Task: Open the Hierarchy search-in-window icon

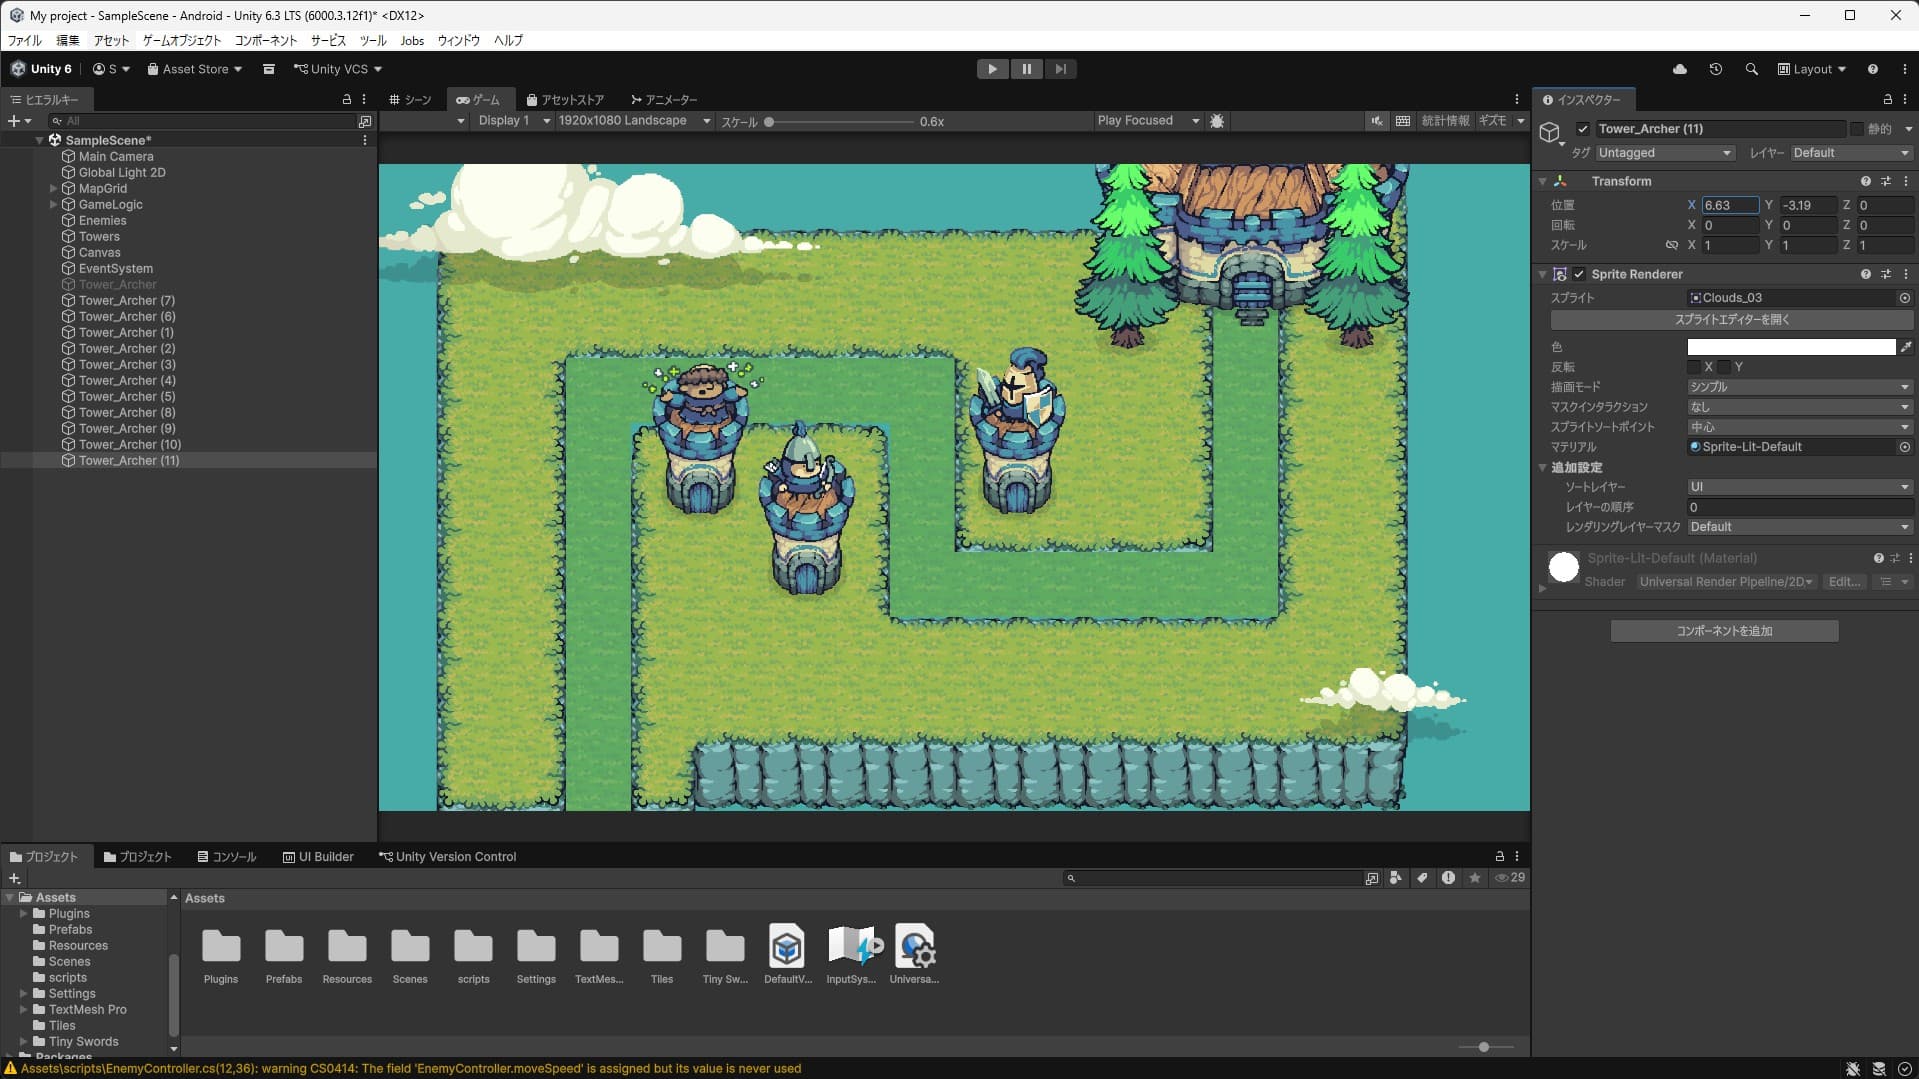Action: point(365,121)
